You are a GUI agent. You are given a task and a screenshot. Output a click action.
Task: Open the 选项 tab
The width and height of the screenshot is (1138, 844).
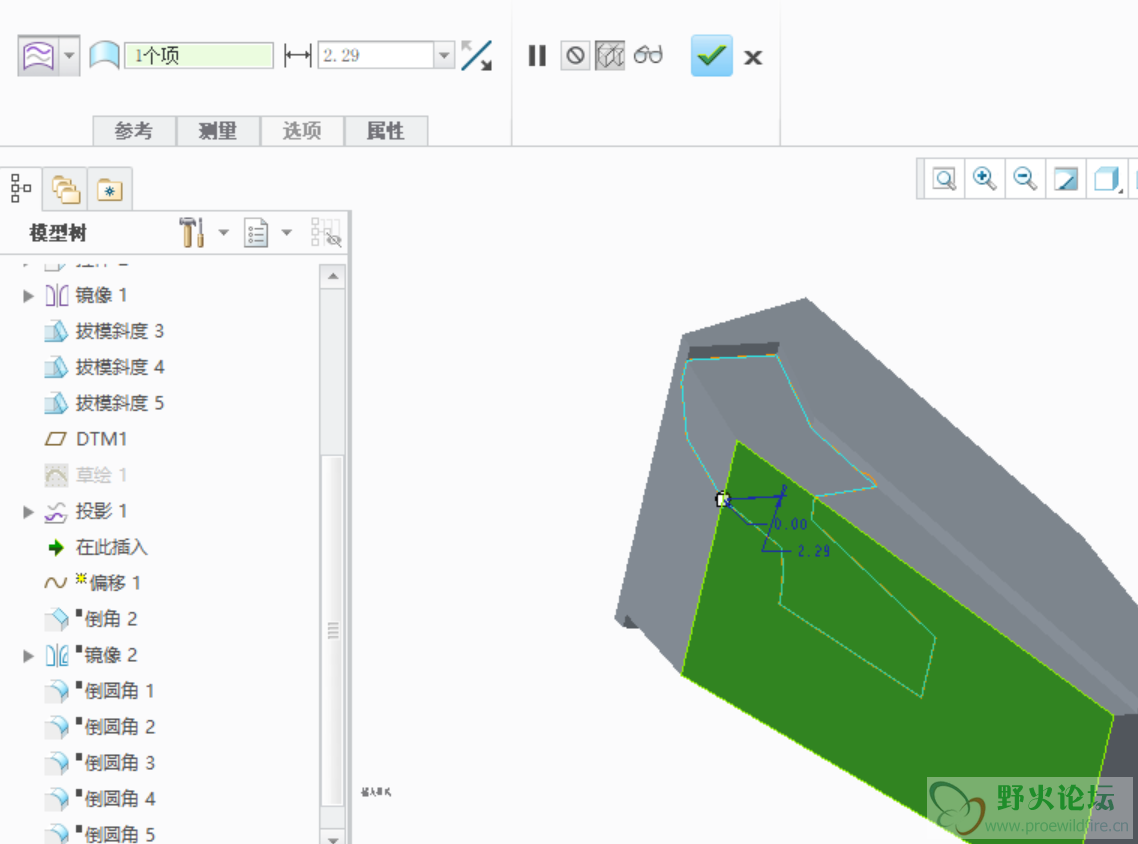click(x=302, y=131)
